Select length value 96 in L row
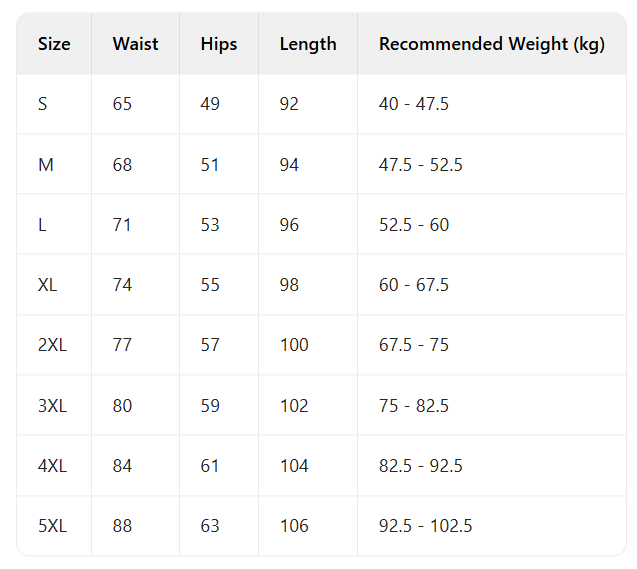Viewport: 637px width, 569px height. (289, 225)
